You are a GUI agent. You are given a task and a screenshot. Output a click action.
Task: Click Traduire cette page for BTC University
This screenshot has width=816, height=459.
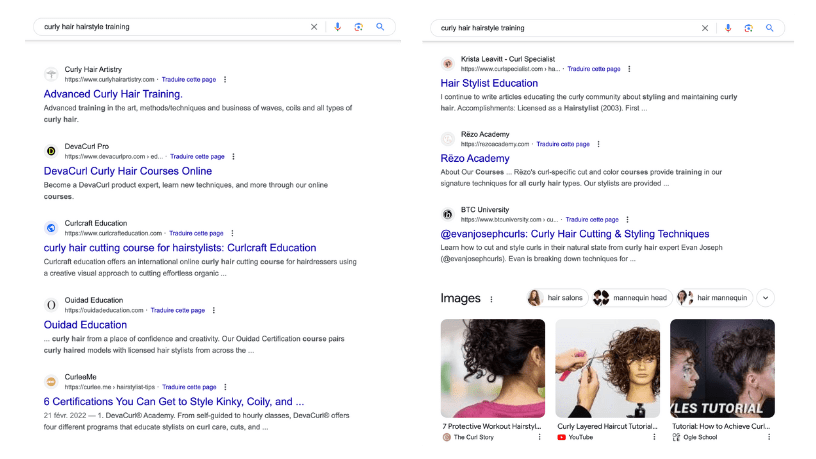(592, 220)
